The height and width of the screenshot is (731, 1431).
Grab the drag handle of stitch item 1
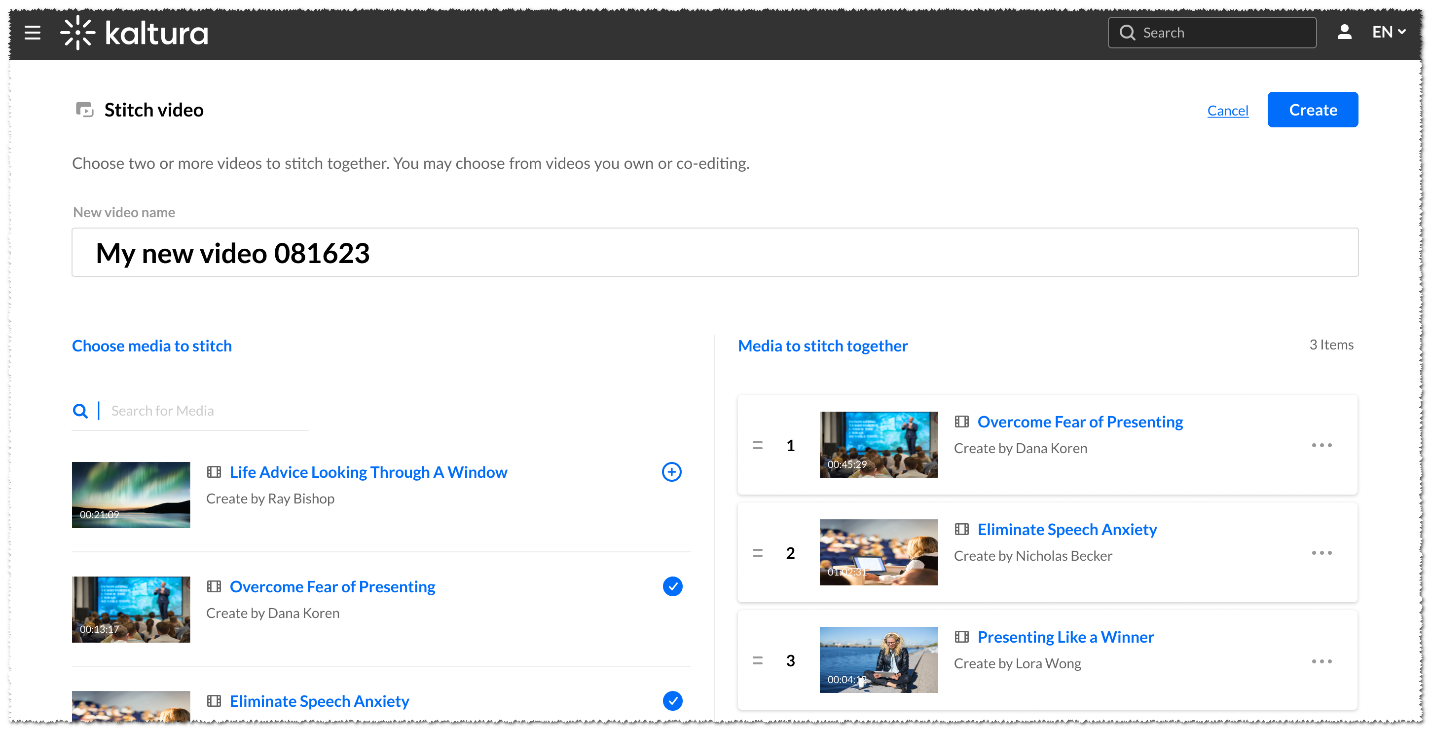pos(758,445)
